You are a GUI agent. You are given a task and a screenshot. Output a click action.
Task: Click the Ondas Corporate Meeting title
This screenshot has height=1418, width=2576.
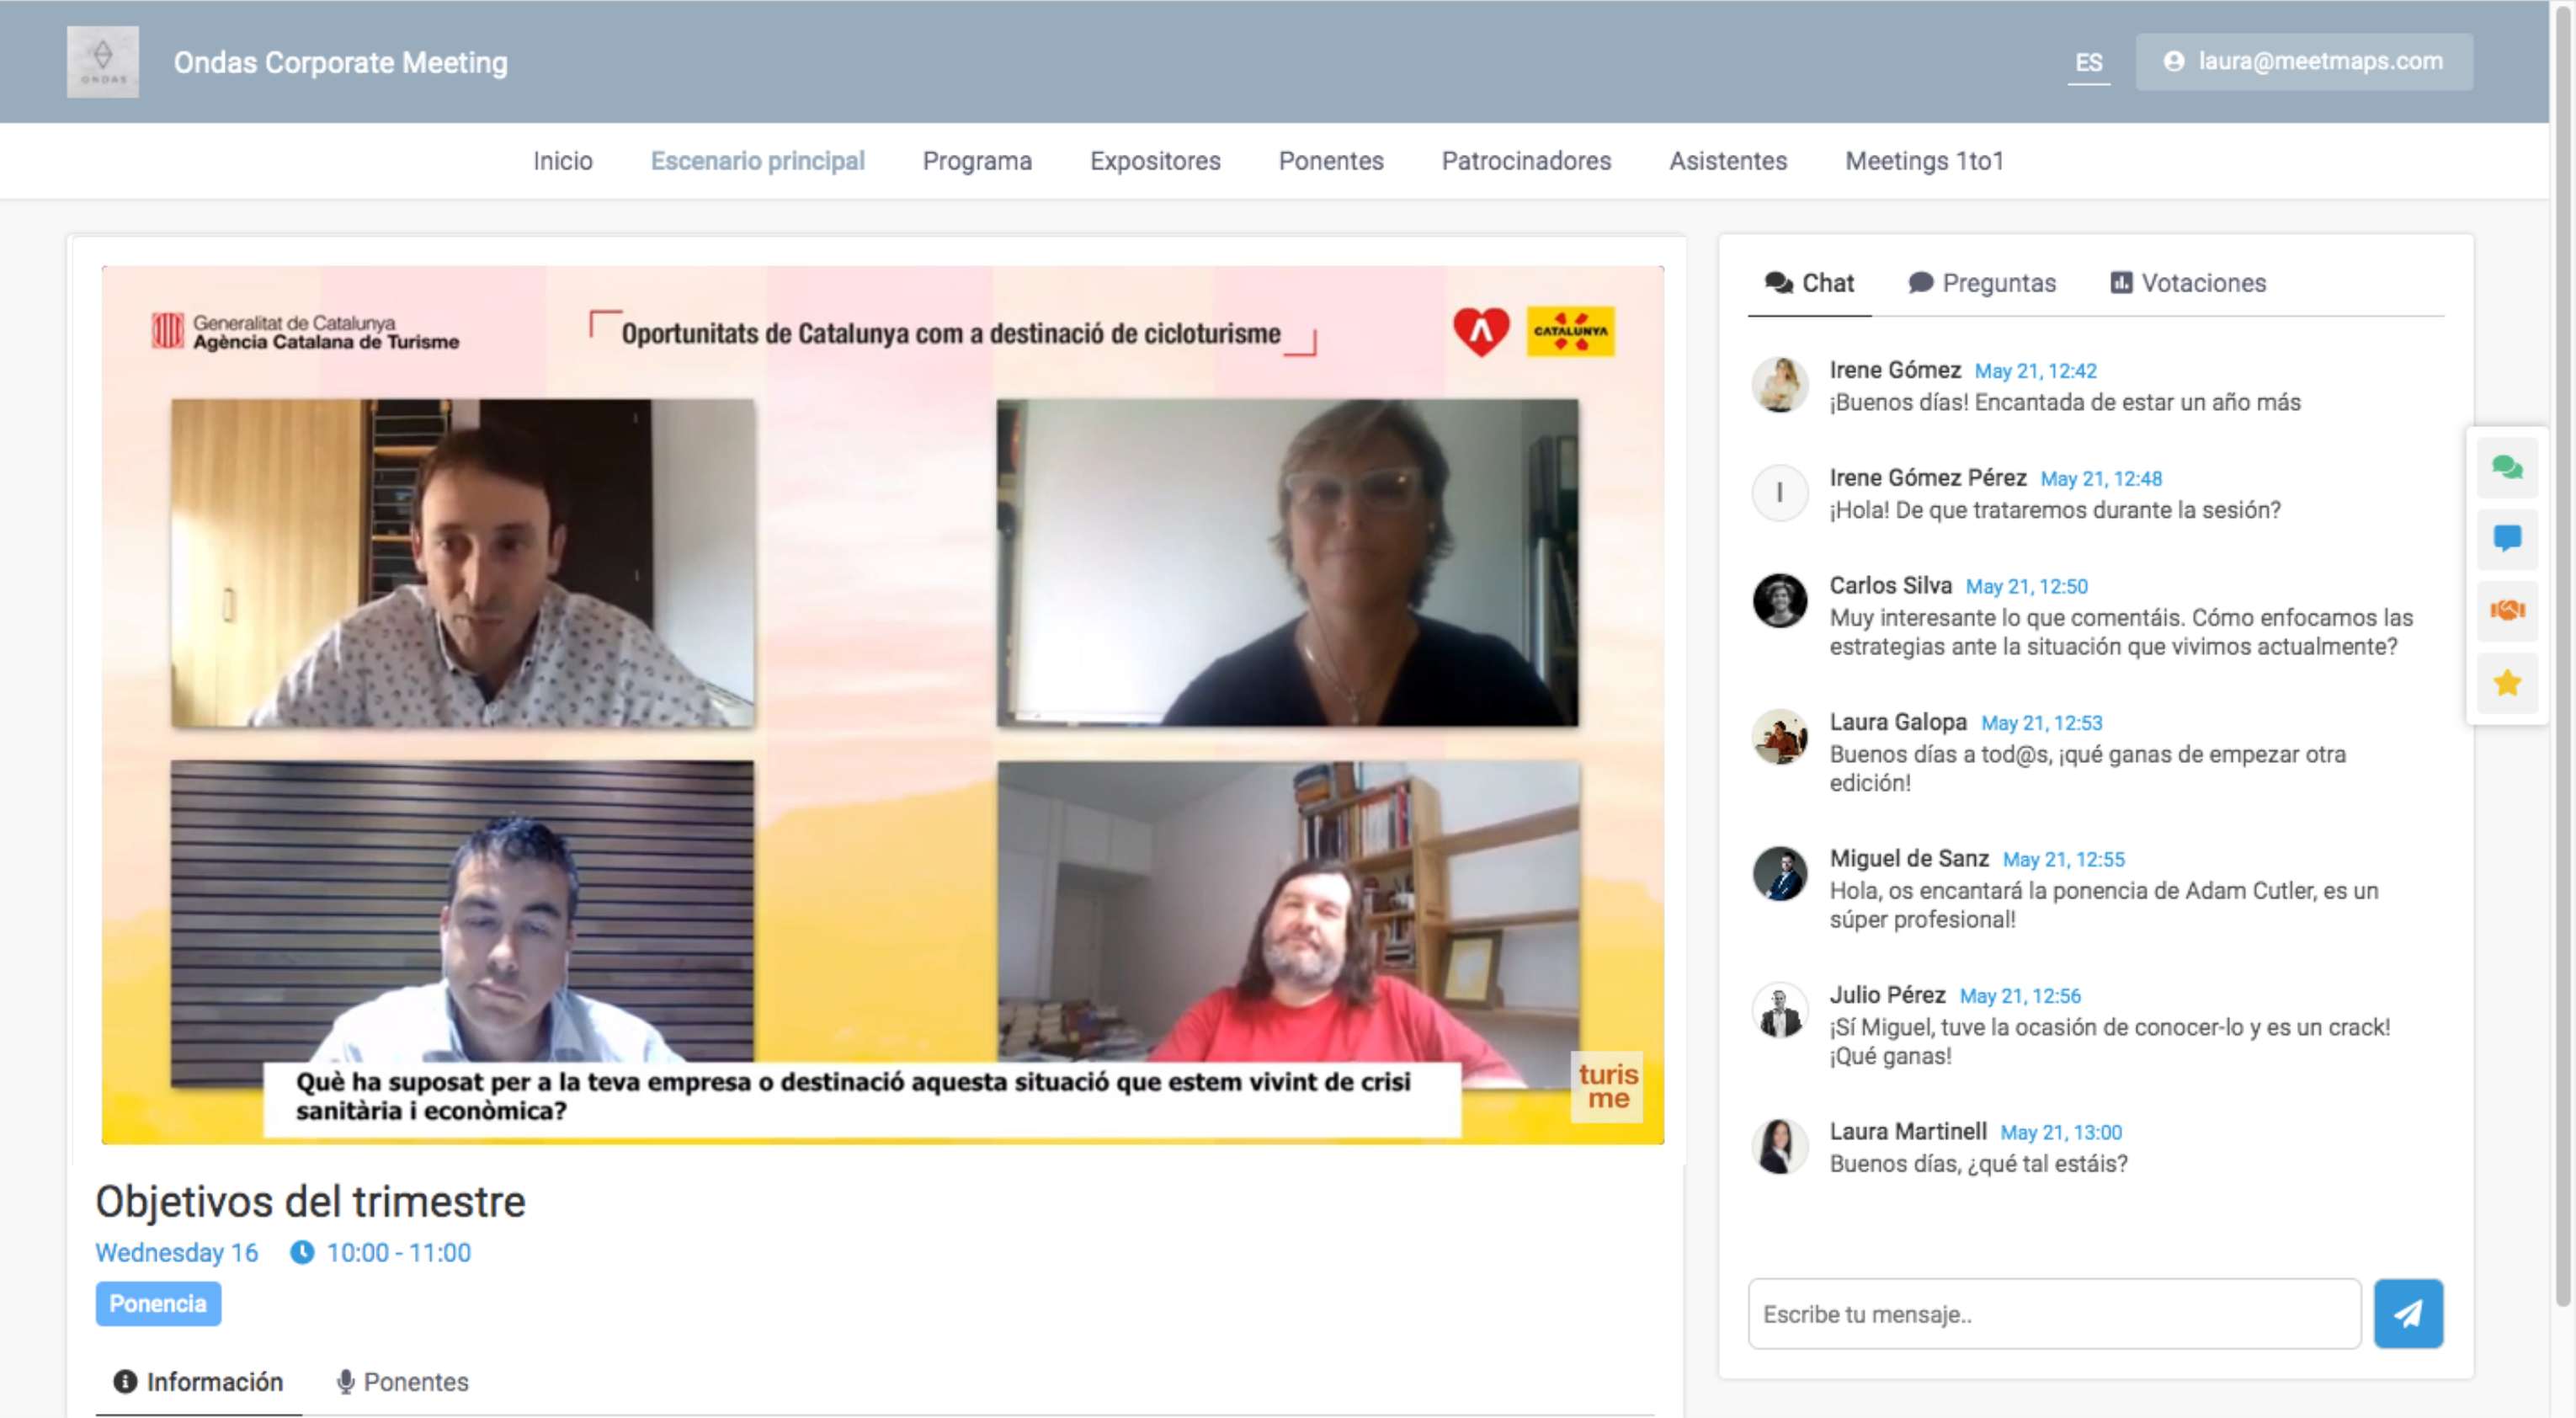(x=341, y=62)
